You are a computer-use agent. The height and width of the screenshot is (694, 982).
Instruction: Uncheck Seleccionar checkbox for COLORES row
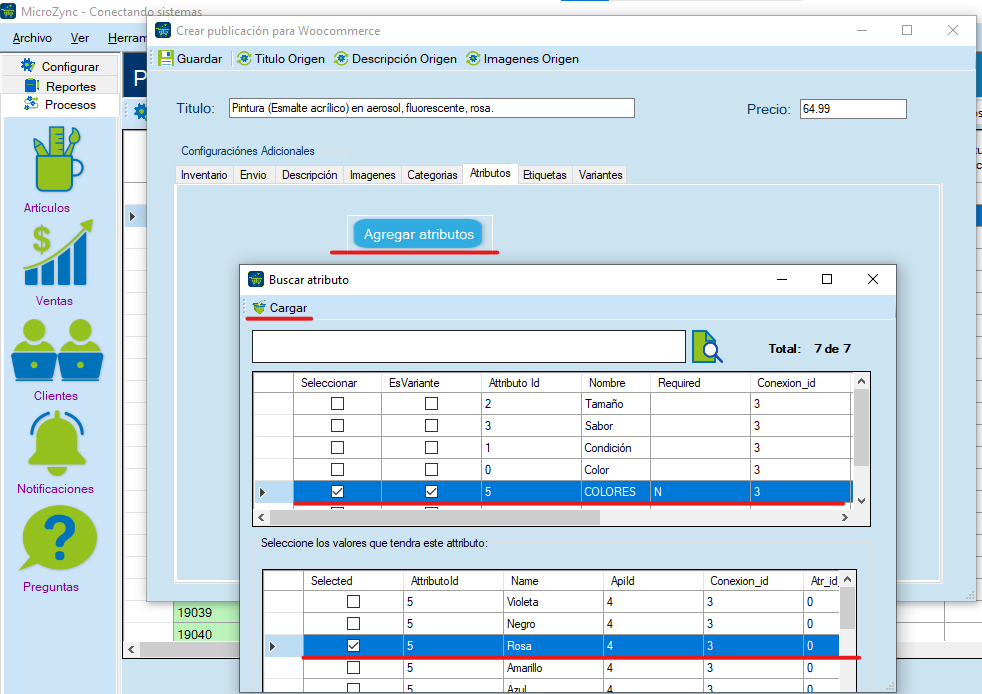338,491
